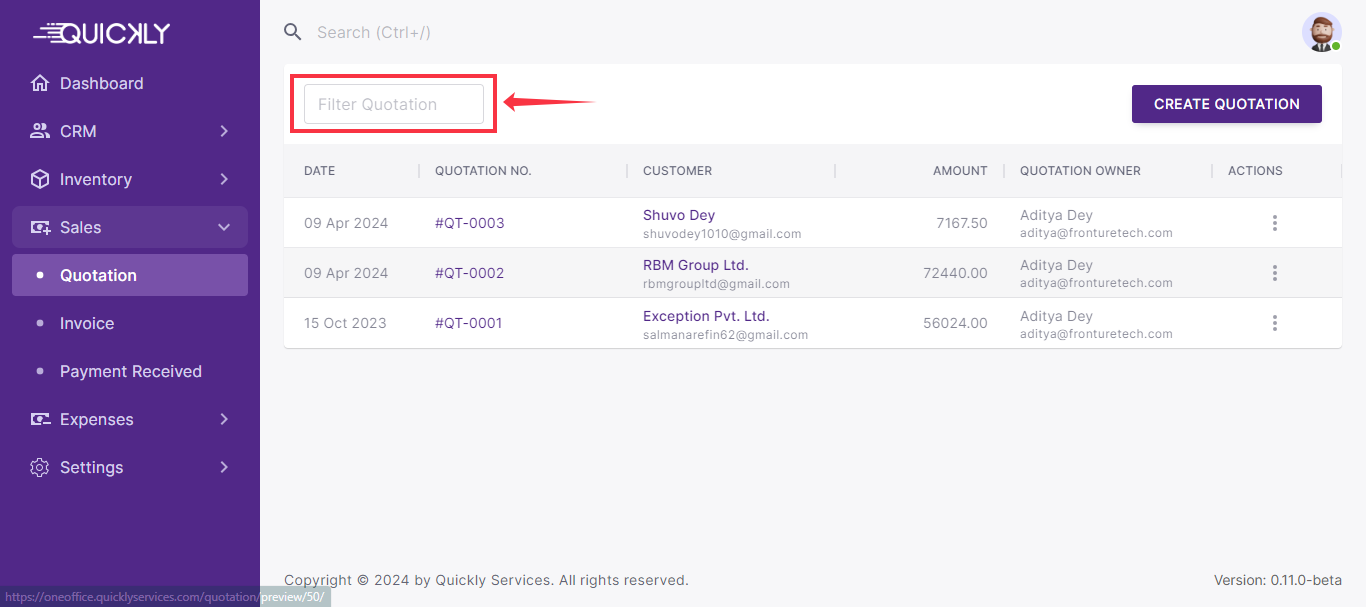The image size is (1366, 607).
Task: Open actions menu for quotation #QT-0003
Action: tap(1274, 223)
